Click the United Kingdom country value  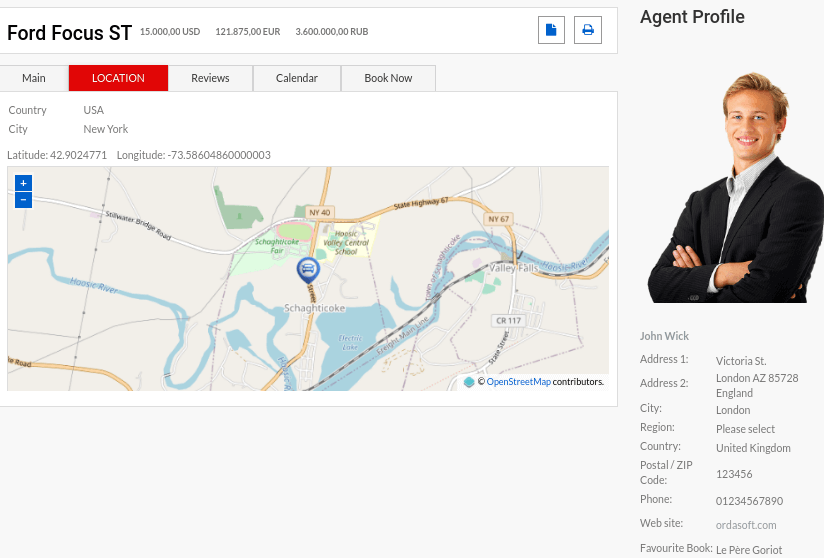click(753, 448)
